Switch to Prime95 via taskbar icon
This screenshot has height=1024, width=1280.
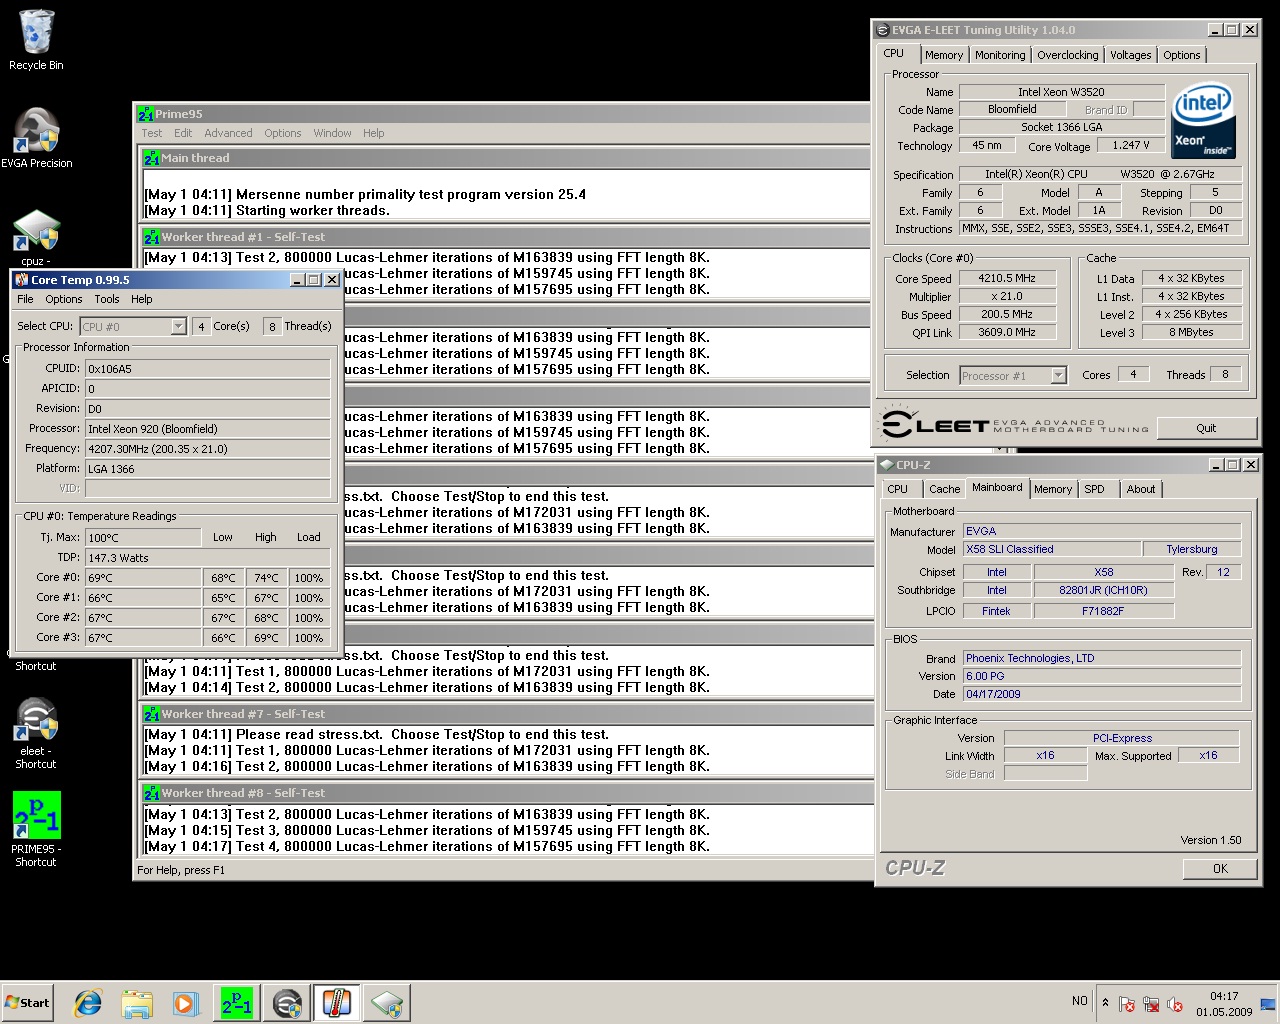tap(237, 1003)
